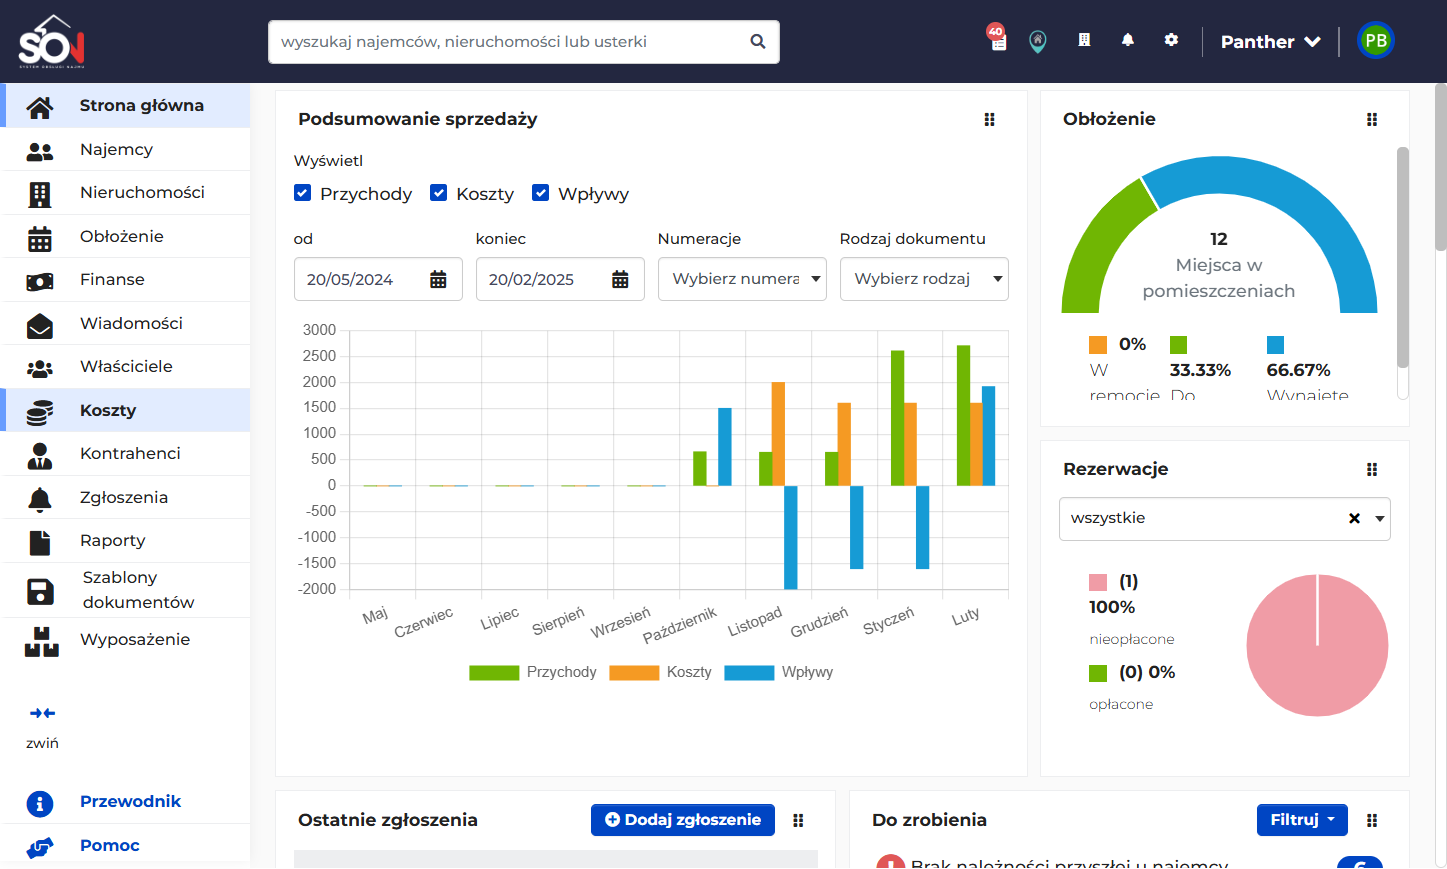Image resolution: width=1447 pixels, height=869 pixels.
Task: Toggle Koszty series in chart legend
Action: (661, 673)
